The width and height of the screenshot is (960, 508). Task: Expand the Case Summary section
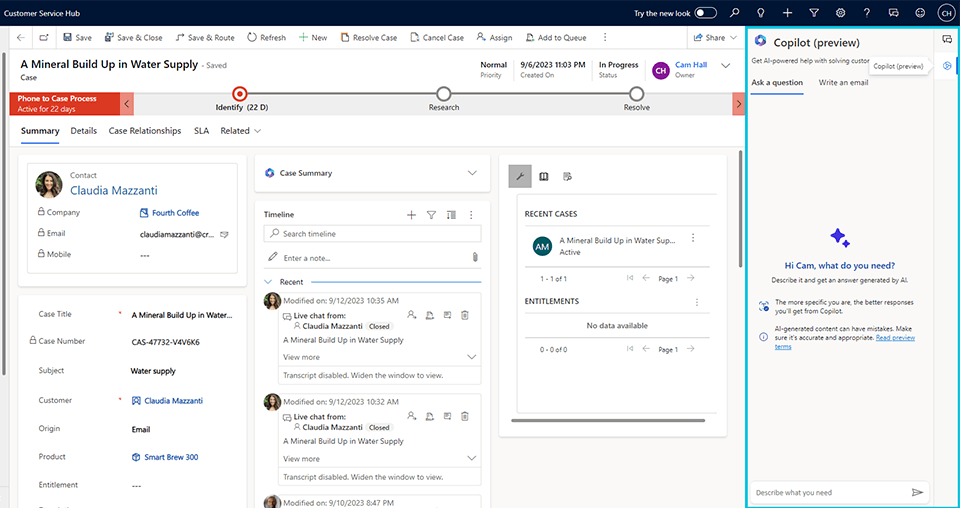(x=473, y=173)
